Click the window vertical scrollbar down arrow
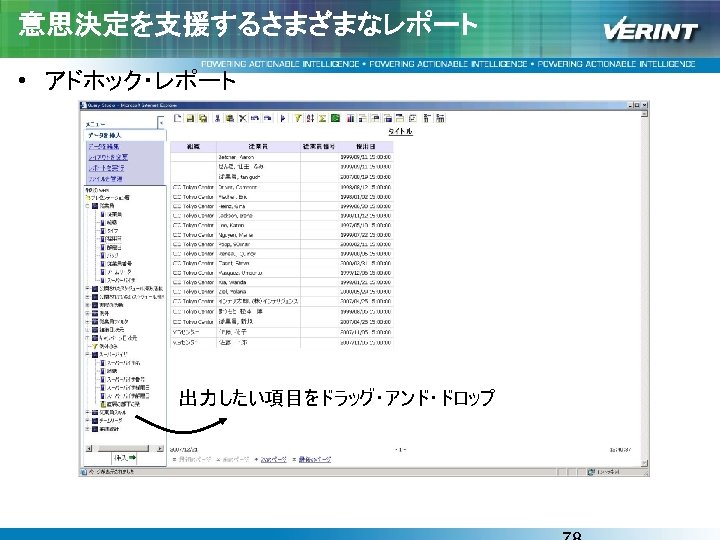 (x=644, y=463)
